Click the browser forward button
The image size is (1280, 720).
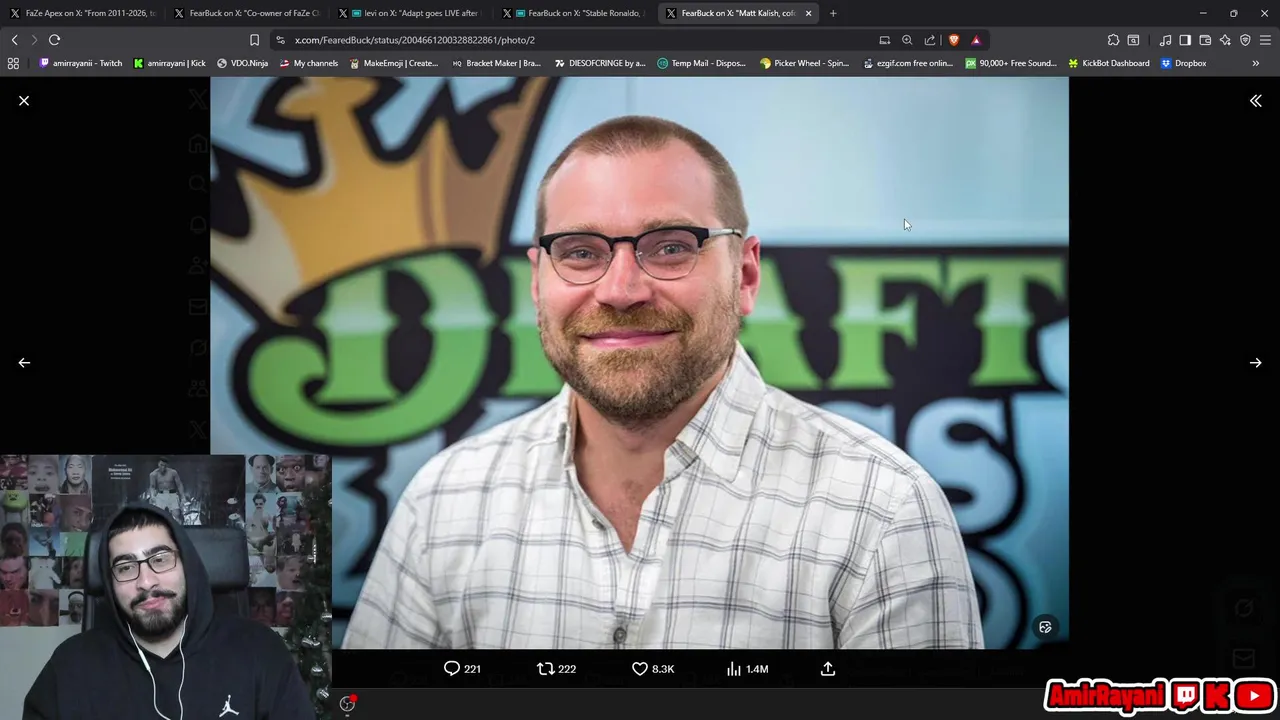click(33, 40)
